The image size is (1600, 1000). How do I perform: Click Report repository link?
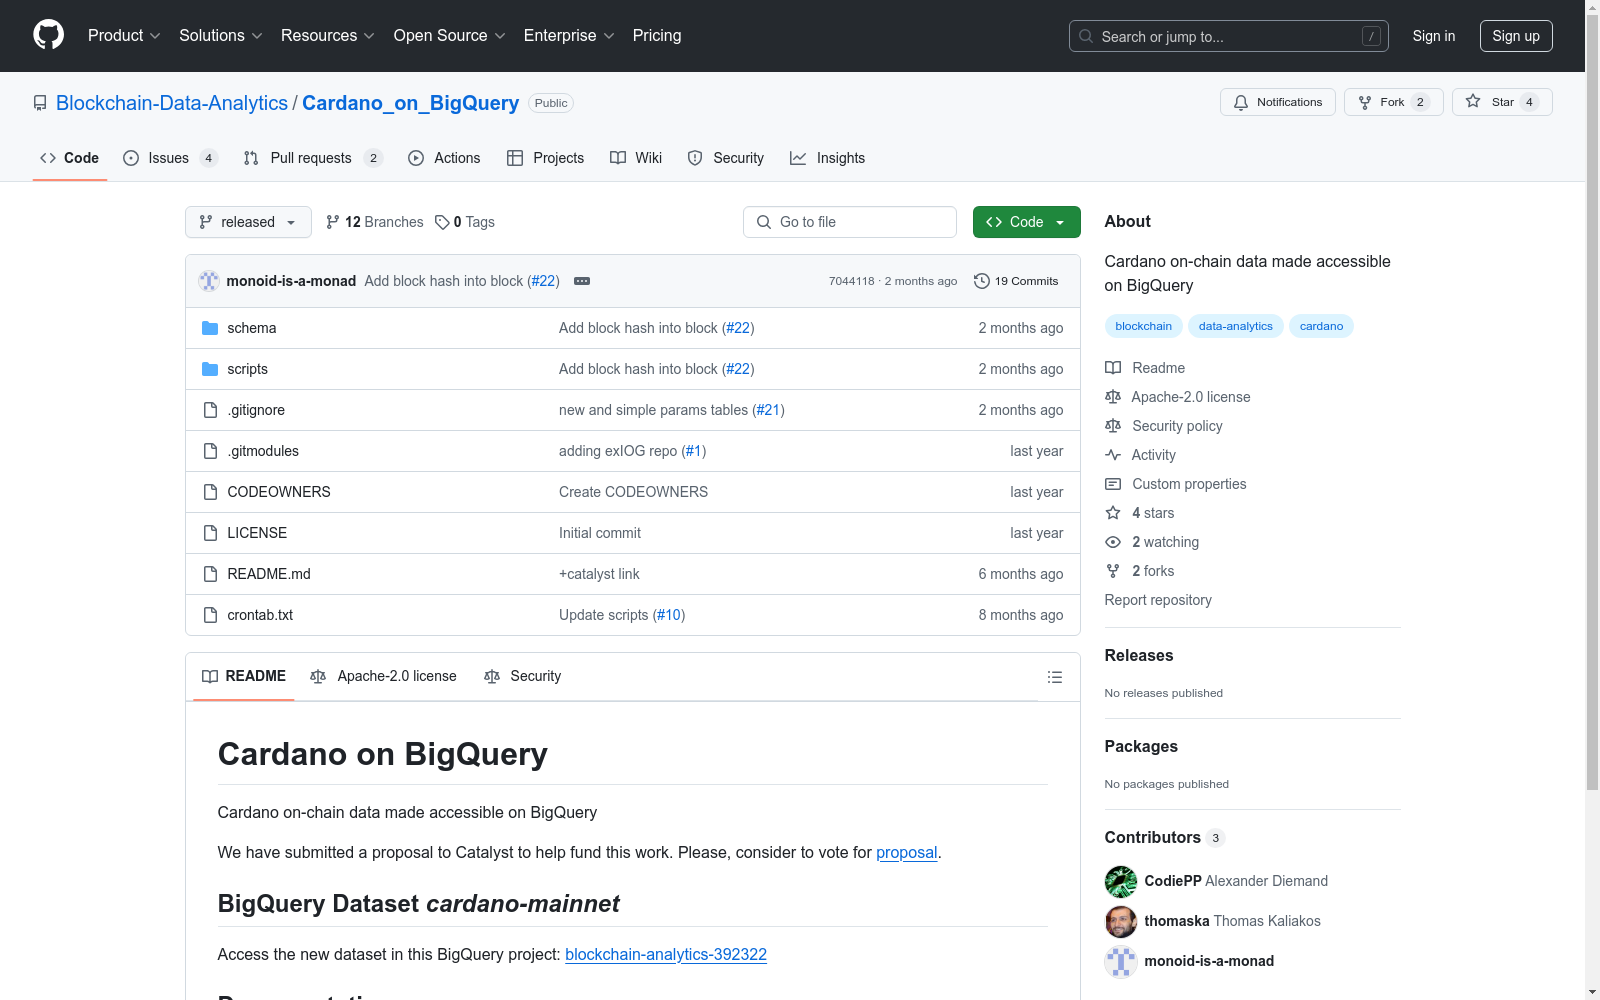pos(1158,600)
